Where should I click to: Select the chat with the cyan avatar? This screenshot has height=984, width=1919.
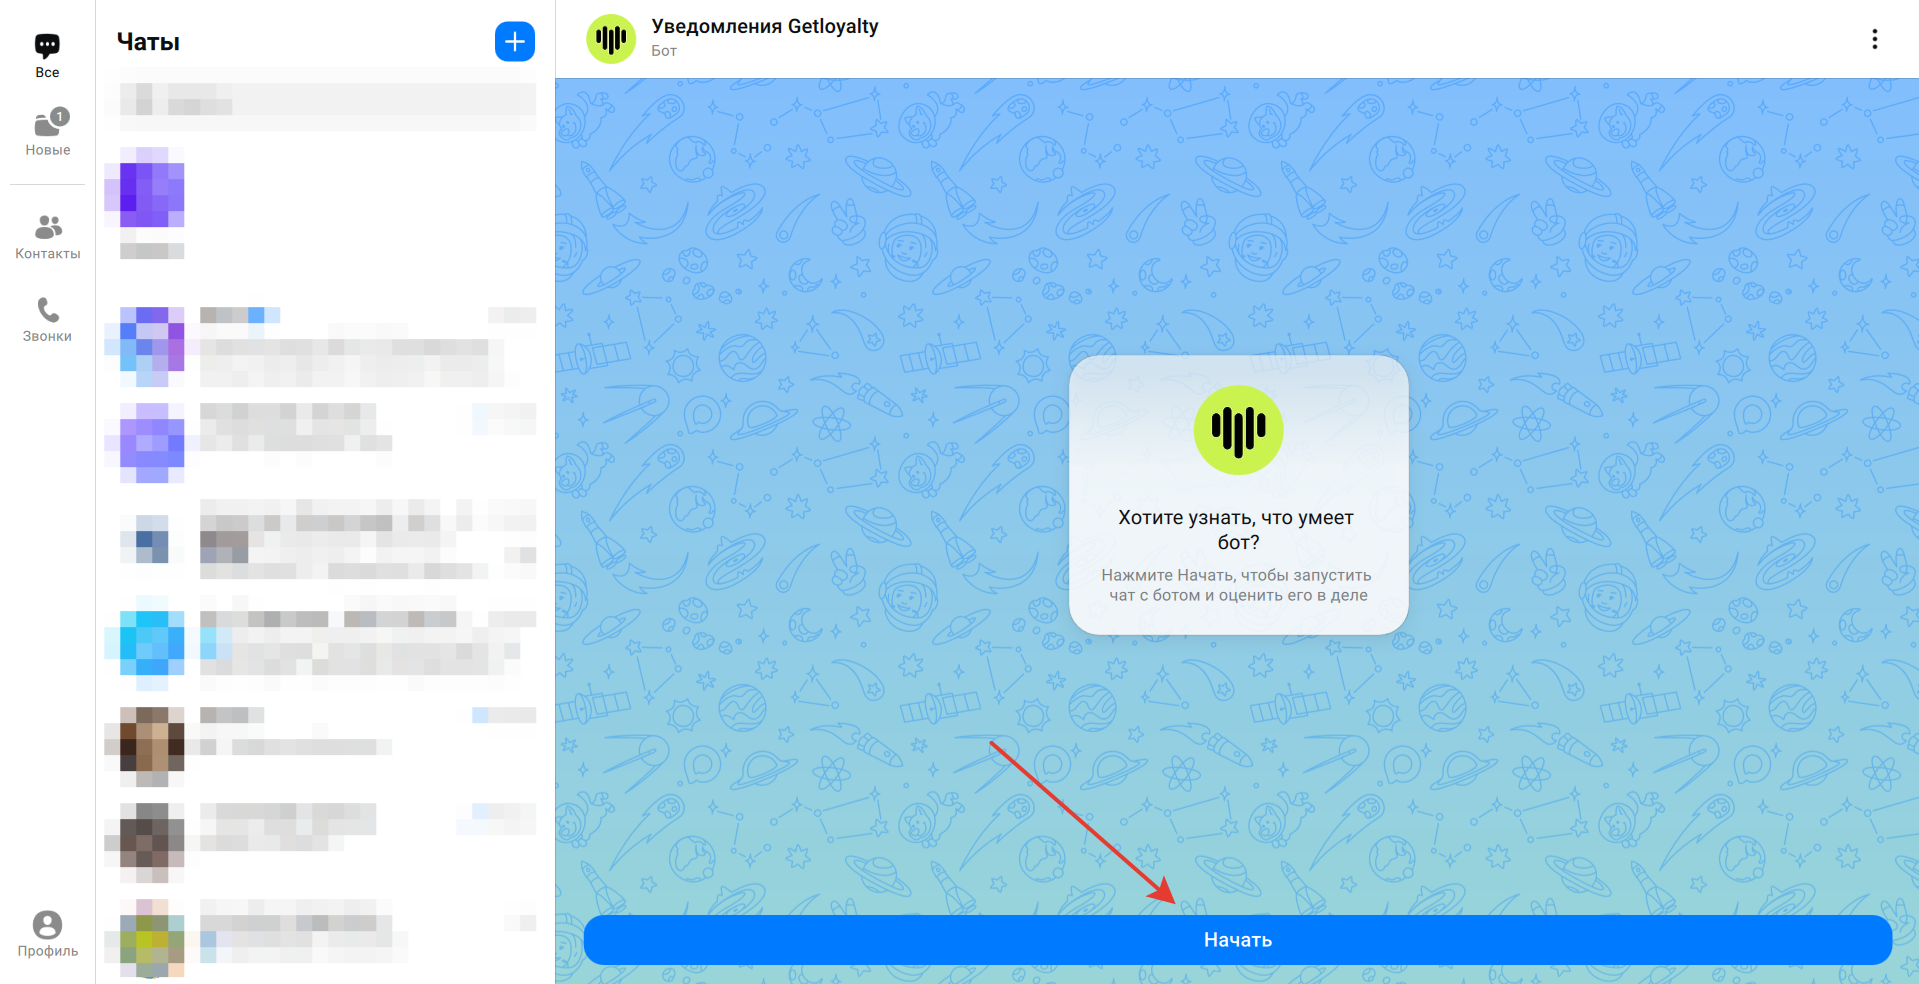click(x=320, y=643)
